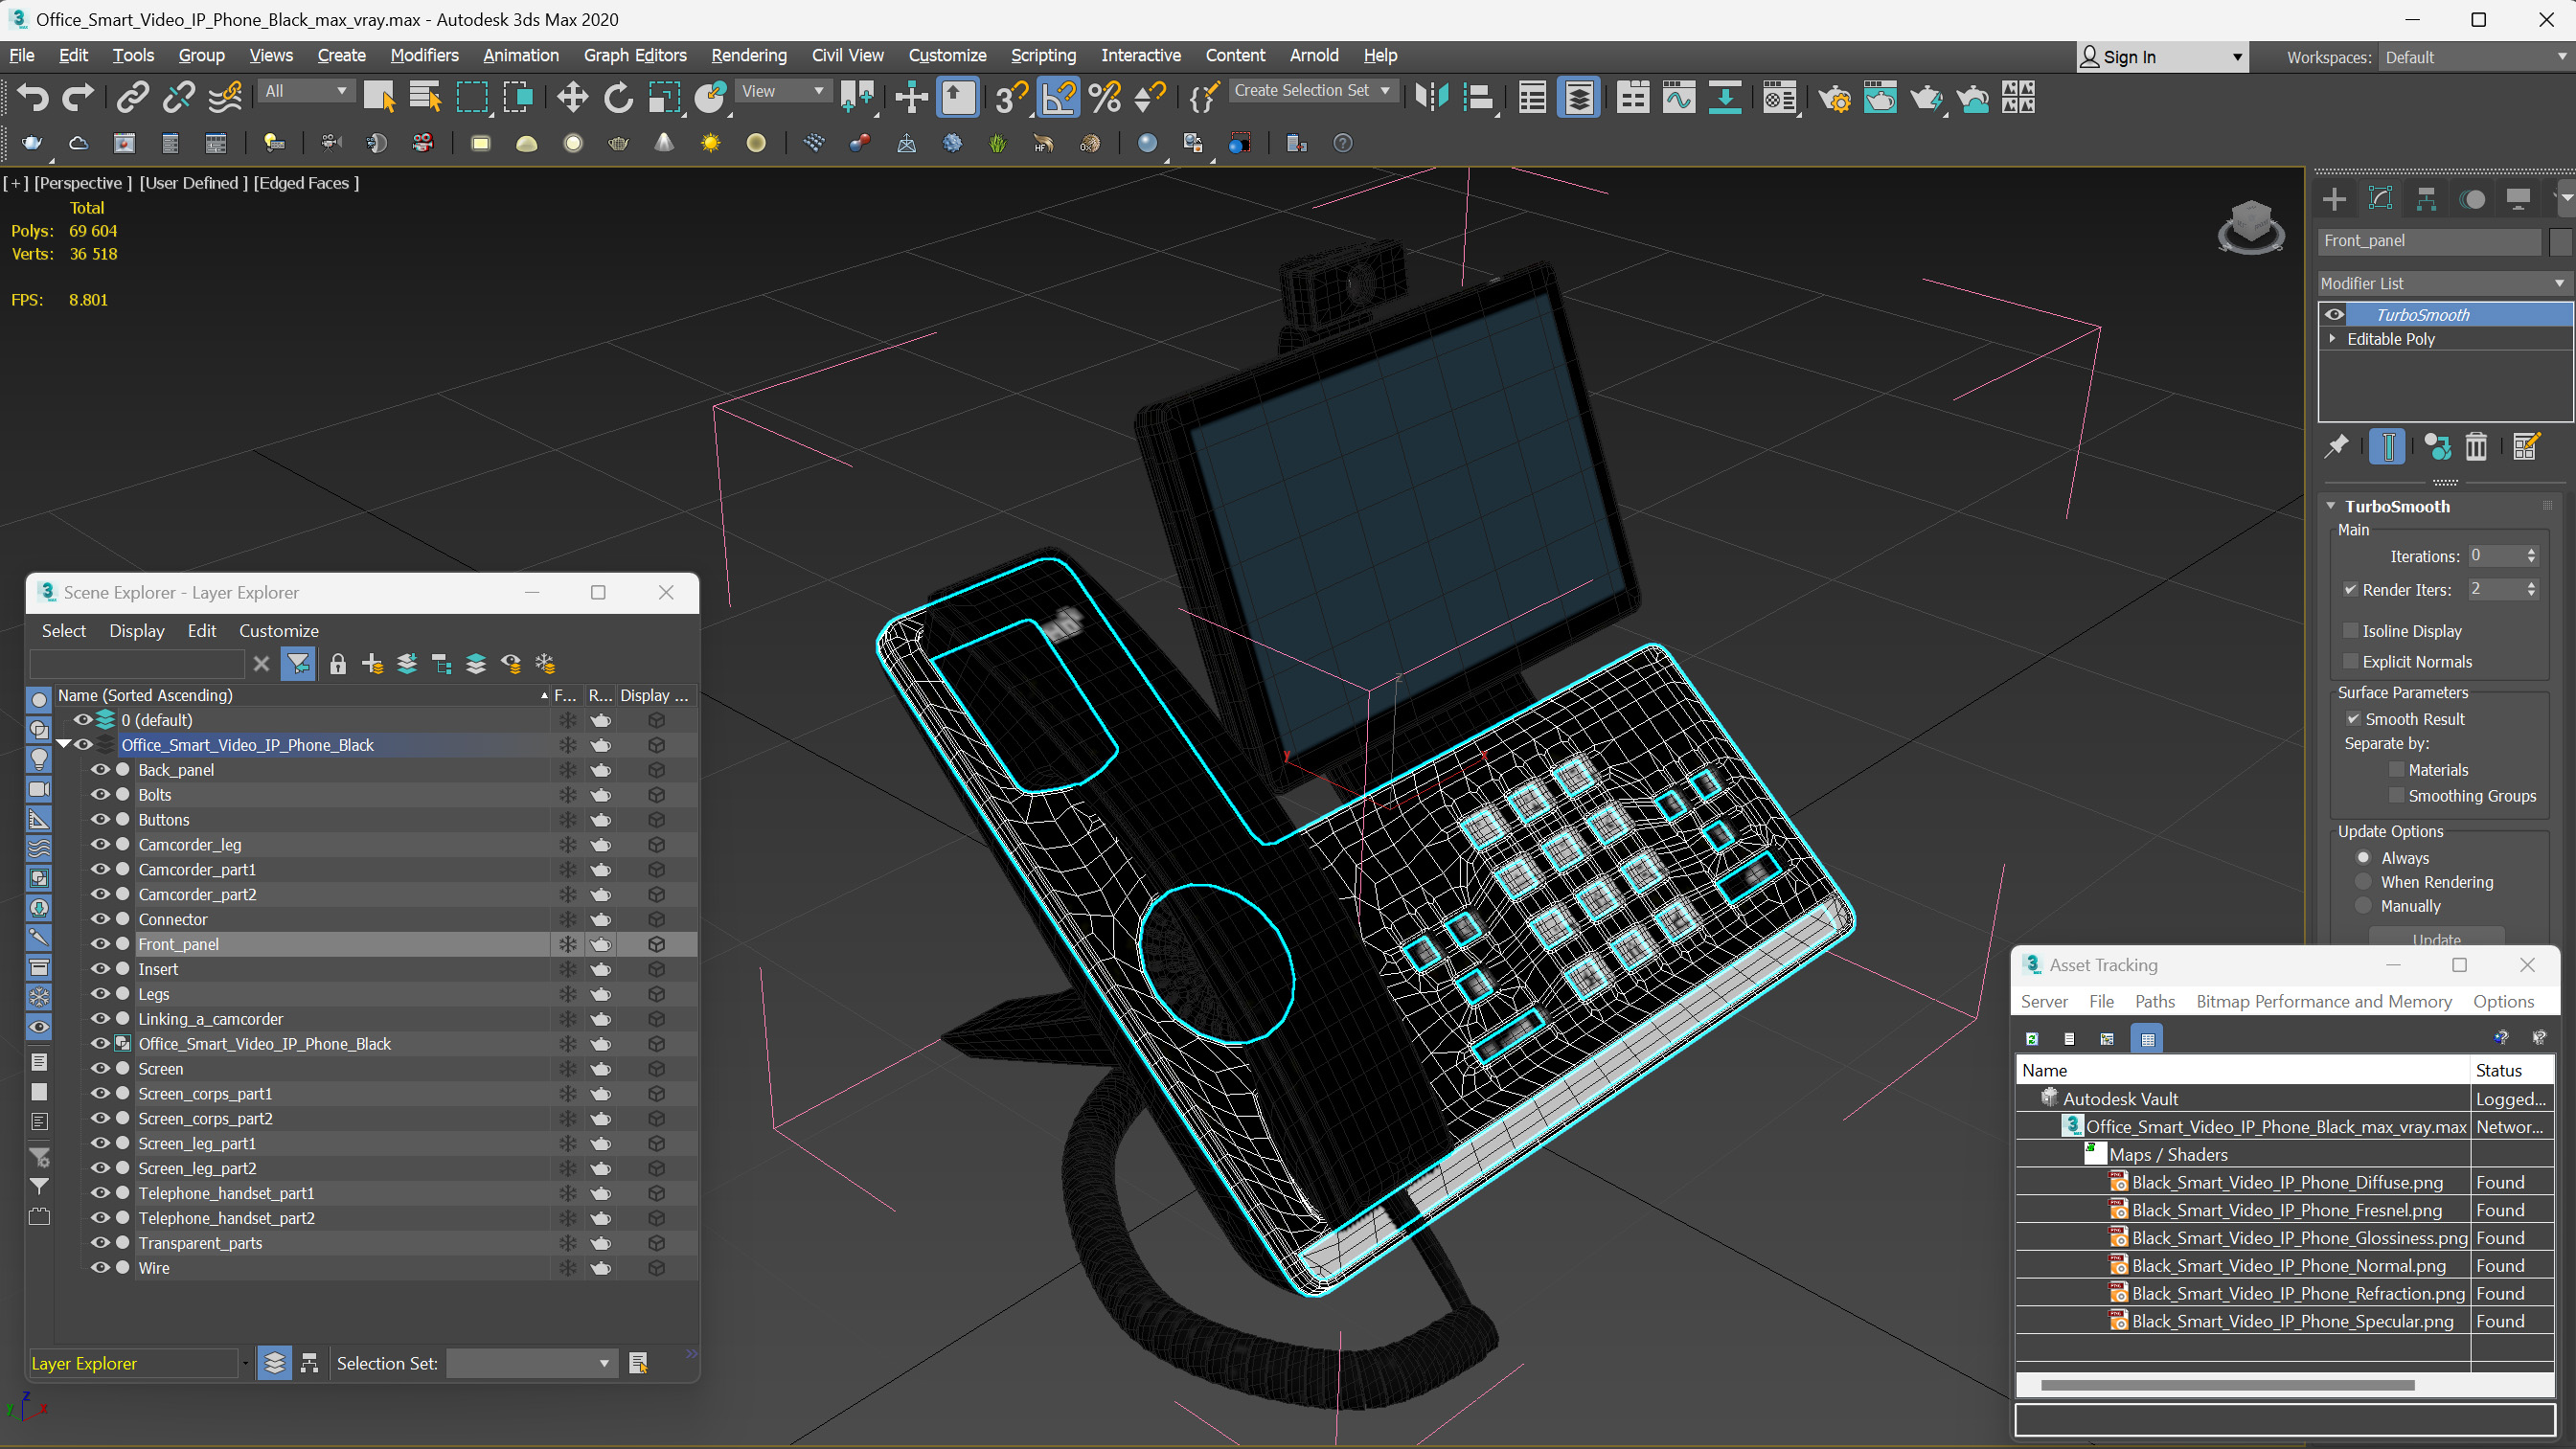Open the Rendering menu
Image resolution: width=2576 pixels, height=1449 pixels.
click(748, 55)
